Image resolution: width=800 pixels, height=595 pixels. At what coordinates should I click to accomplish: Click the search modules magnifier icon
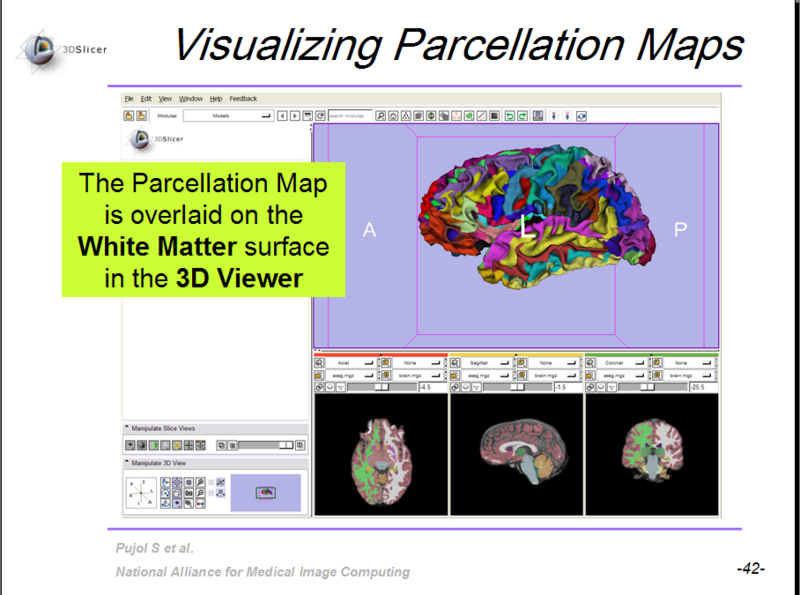point(381,116)
